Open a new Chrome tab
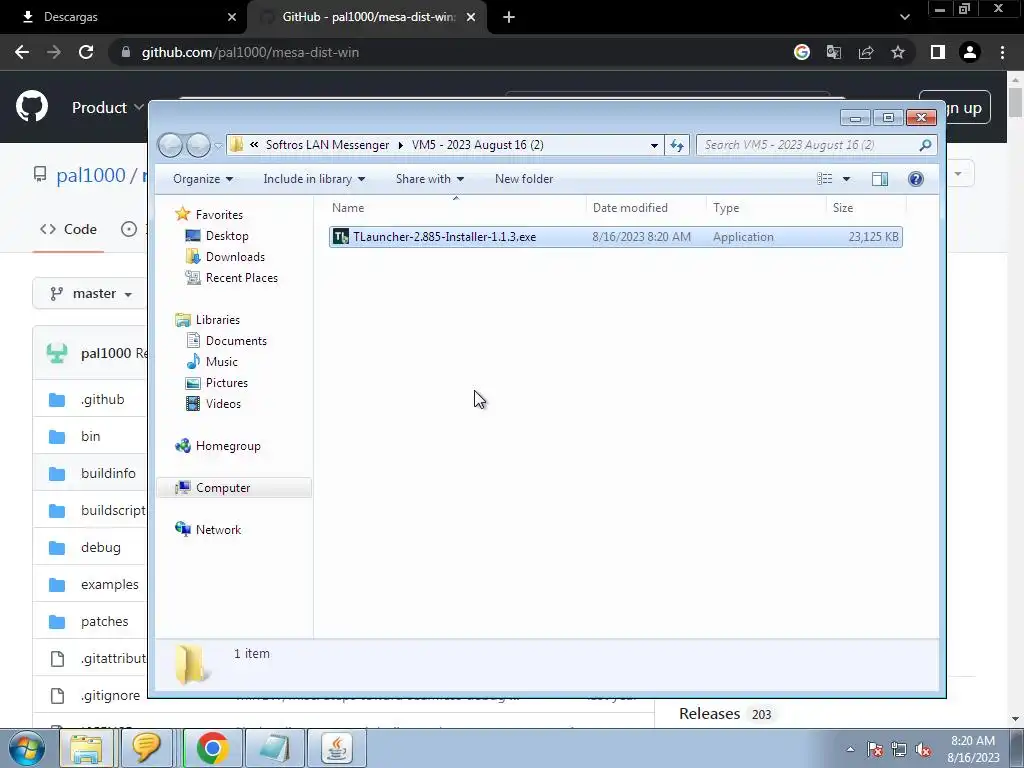The height and width of the screenshot is (768, 1024). tap(509, 17)
